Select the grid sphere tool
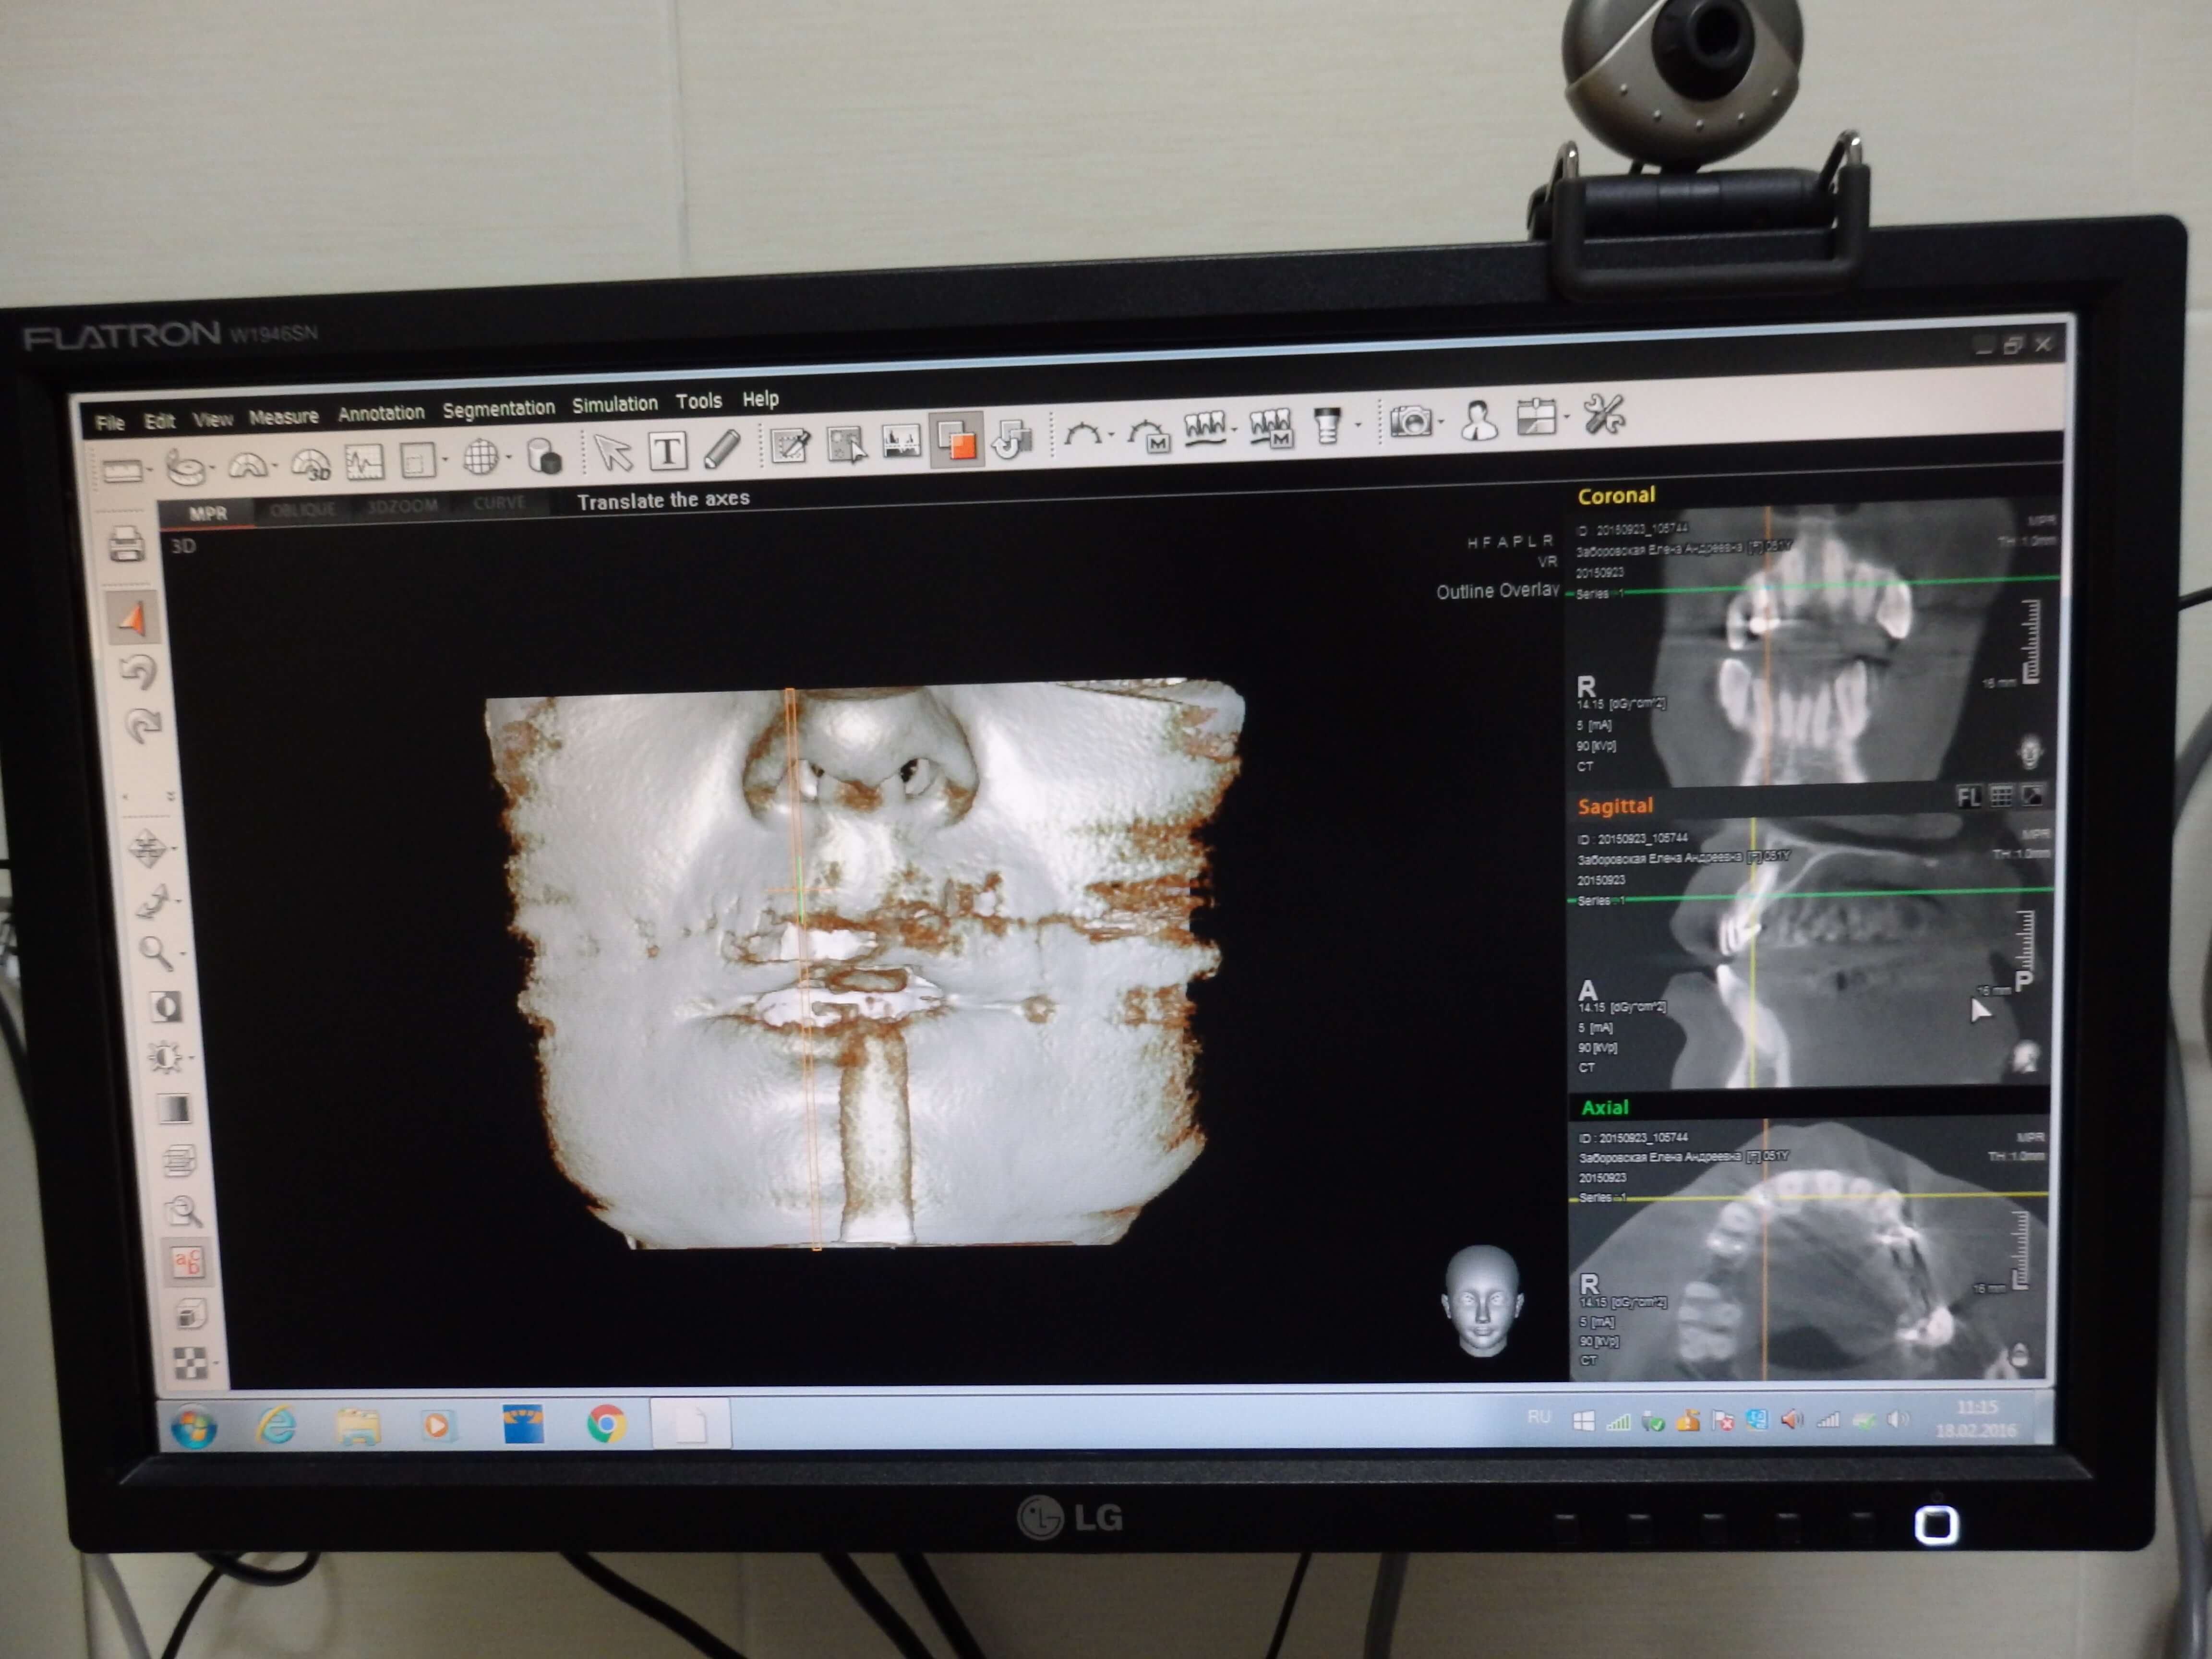Image resolution: width=2212 pixels, height=1659 pixels. (x=481, y=458)
